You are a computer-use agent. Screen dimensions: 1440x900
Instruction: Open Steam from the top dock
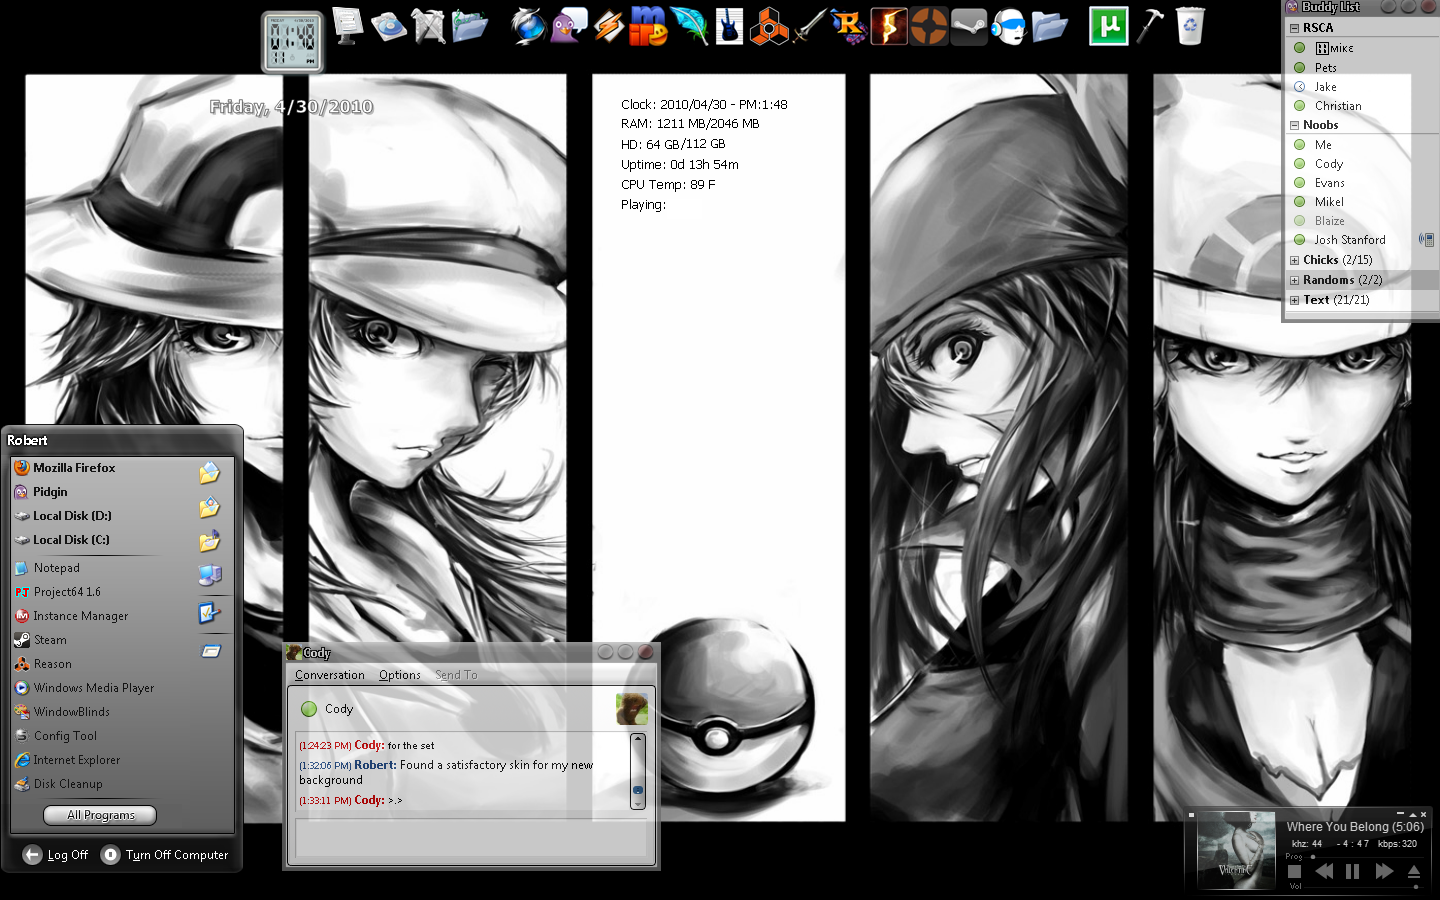968,26
